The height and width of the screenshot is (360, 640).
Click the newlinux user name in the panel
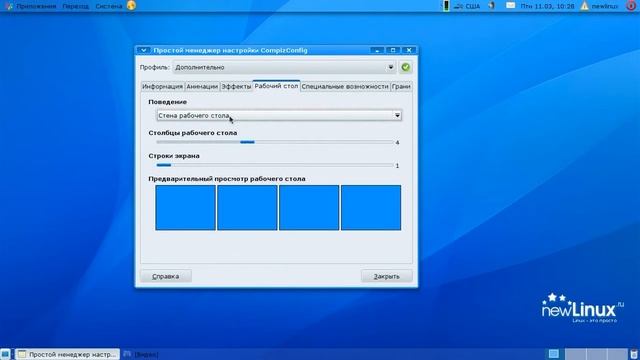pyautogui.click(x=605, y=6)
